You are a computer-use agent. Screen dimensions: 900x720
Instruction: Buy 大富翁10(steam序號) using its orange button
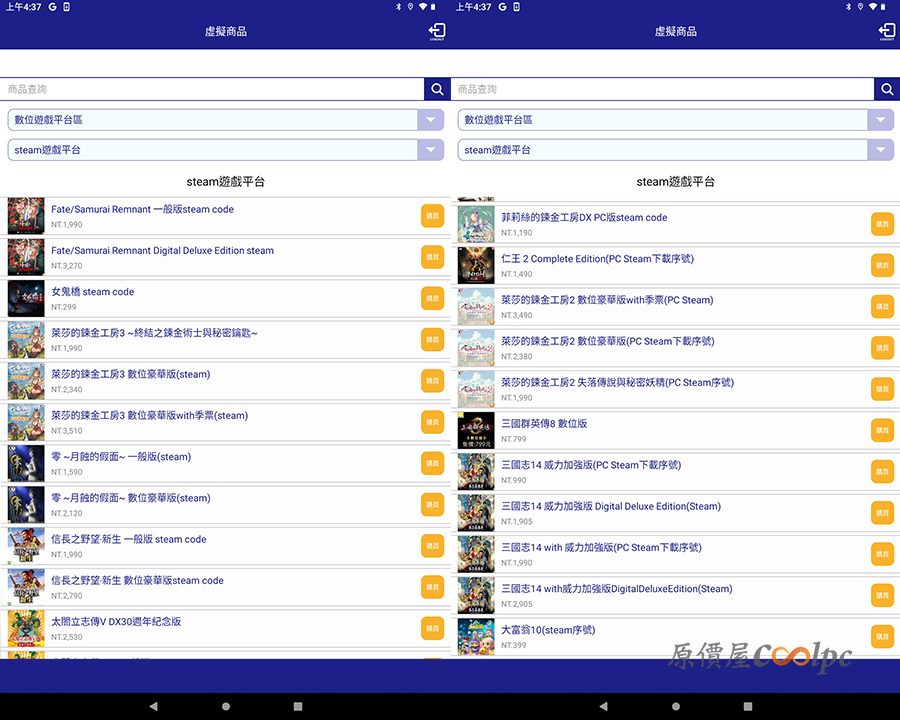tap(882, 636)
